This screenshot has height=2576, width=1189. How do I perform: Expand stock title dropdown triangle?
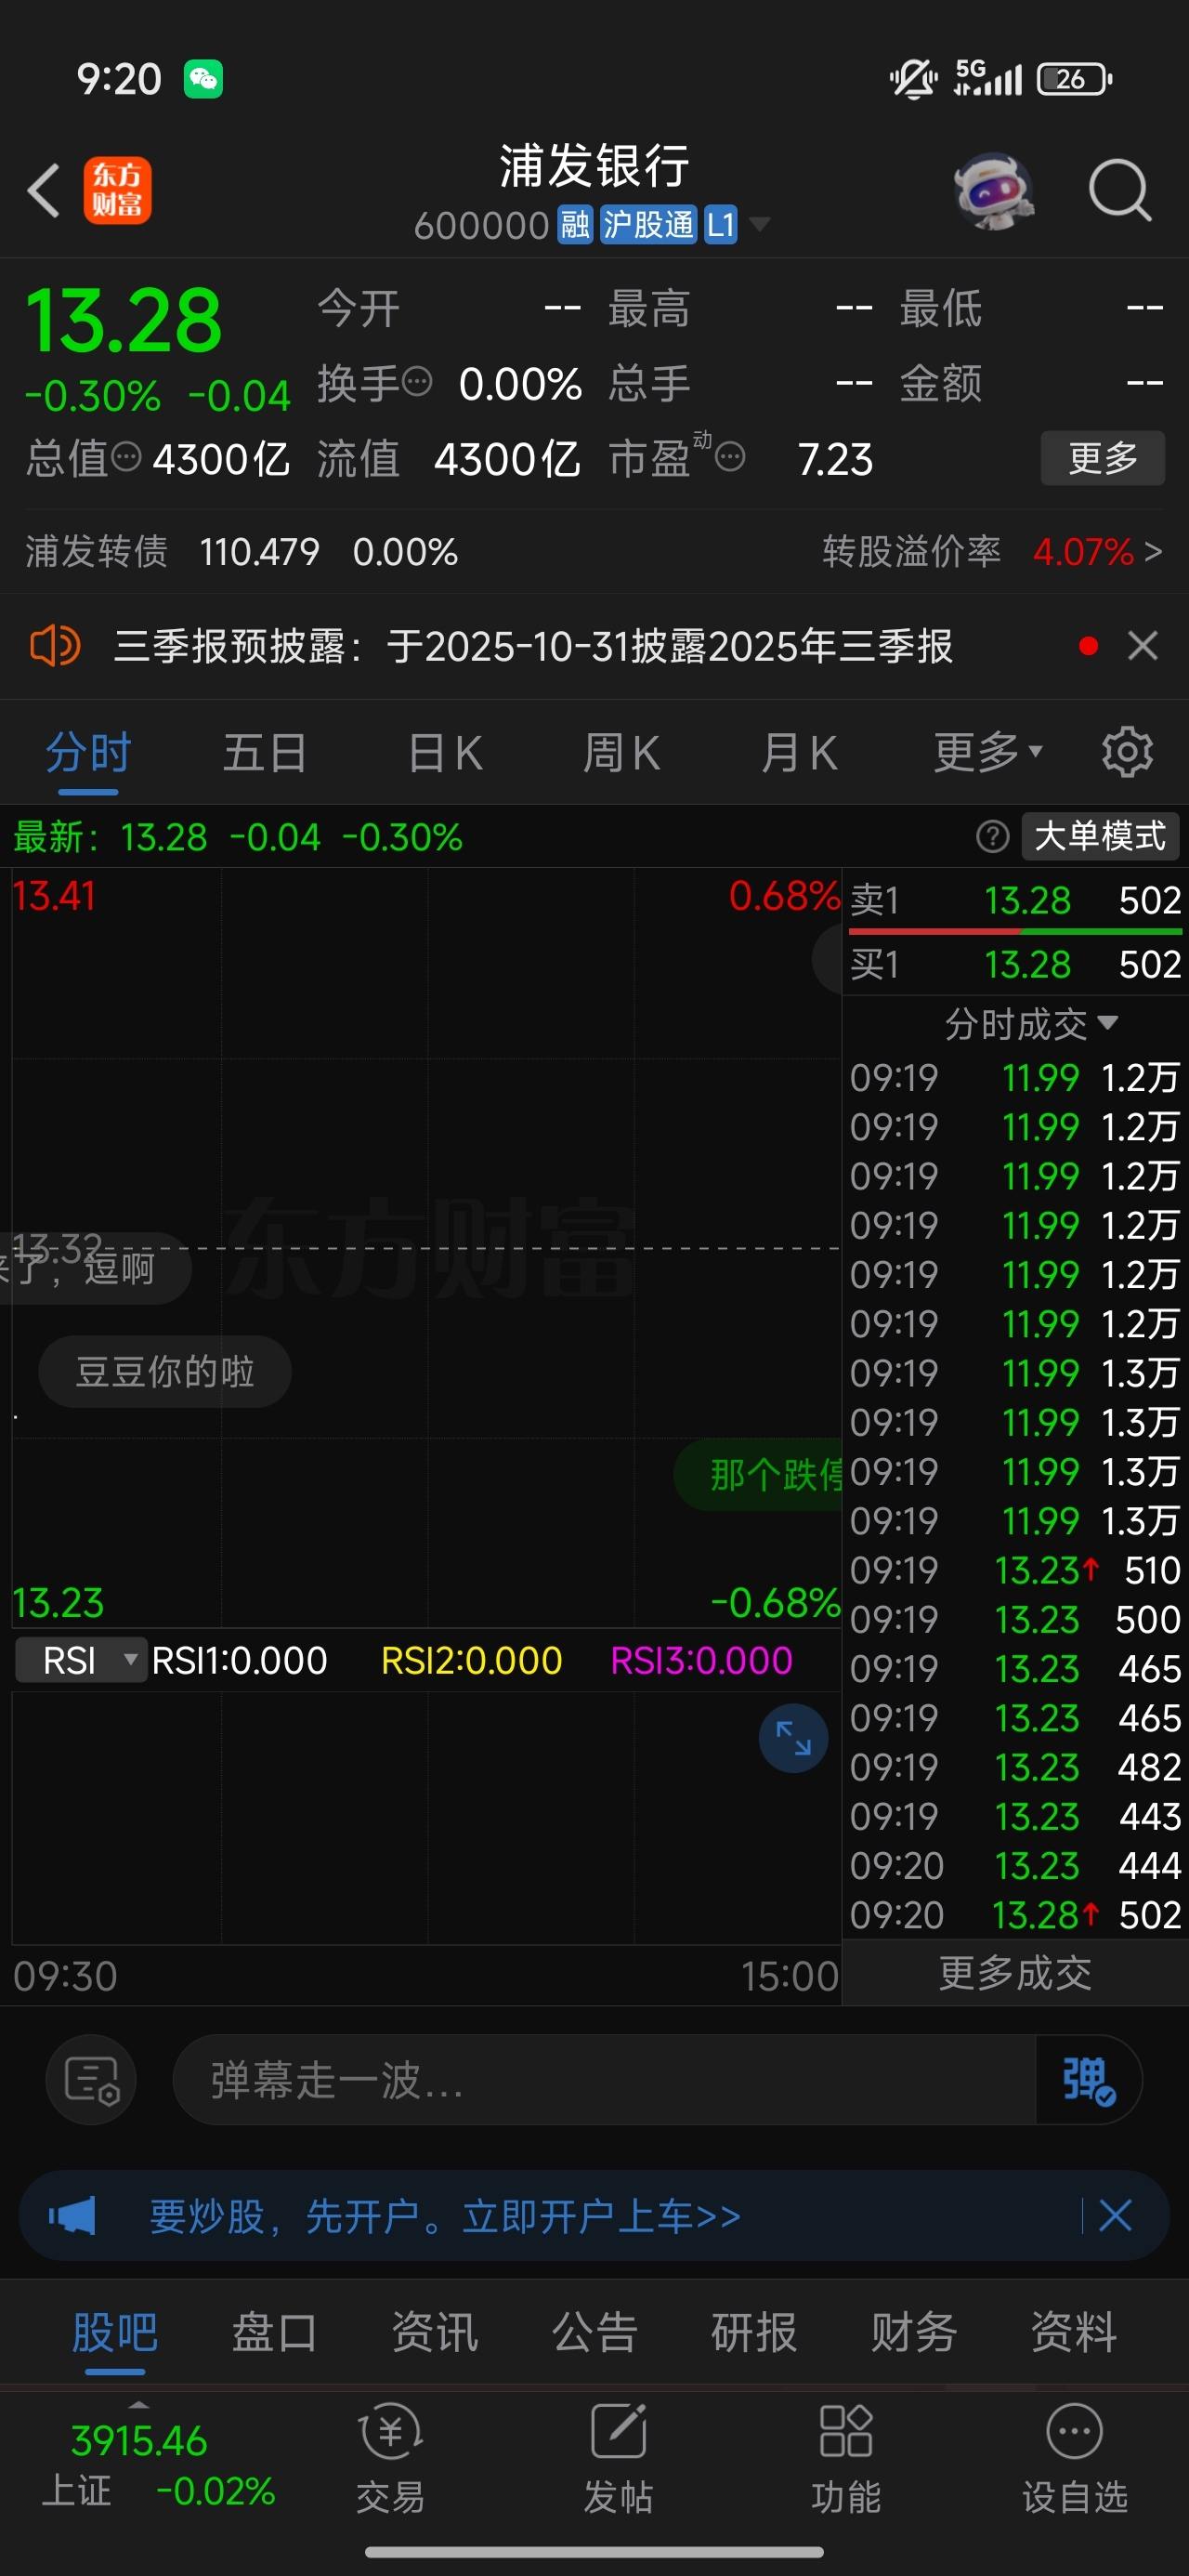point(760,224)
